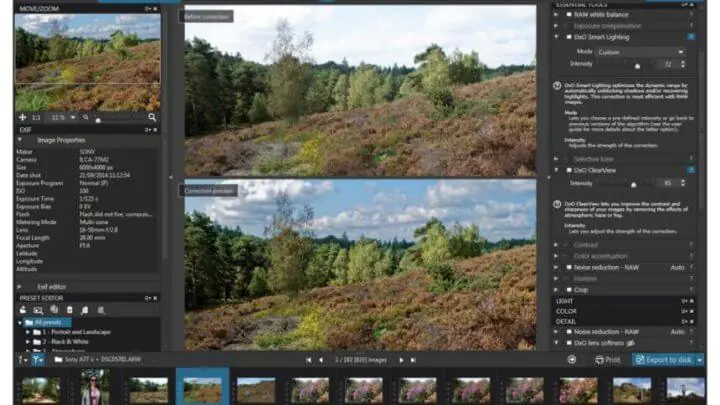Collapse the Image Properties section
Viewport: 720px width, 405px height.
pos(20,140)
